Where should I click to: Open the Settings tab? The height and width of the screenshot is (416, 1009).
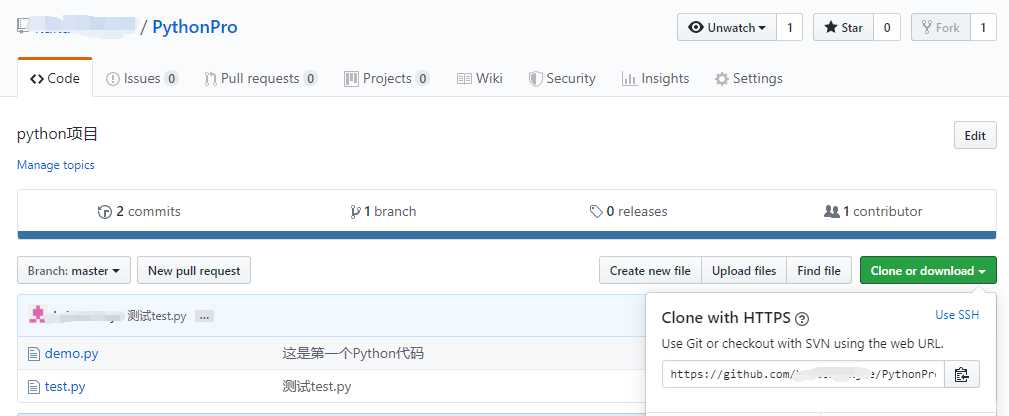pos(748,79)
